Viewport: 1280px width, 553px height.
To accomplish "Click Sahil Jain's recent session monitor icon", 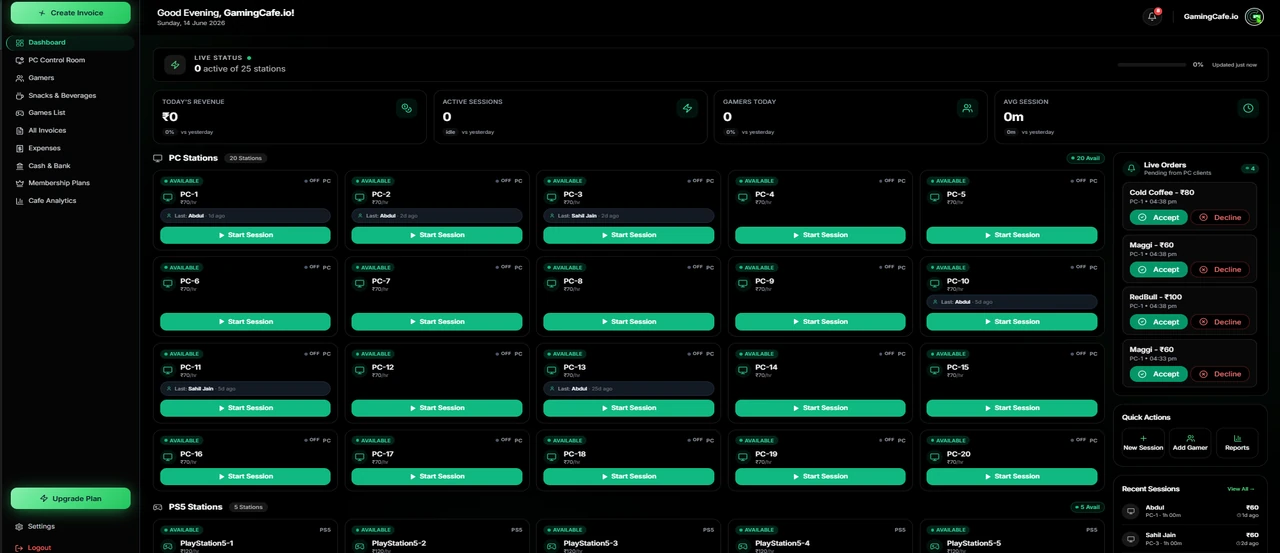I will coord(1131,539).
